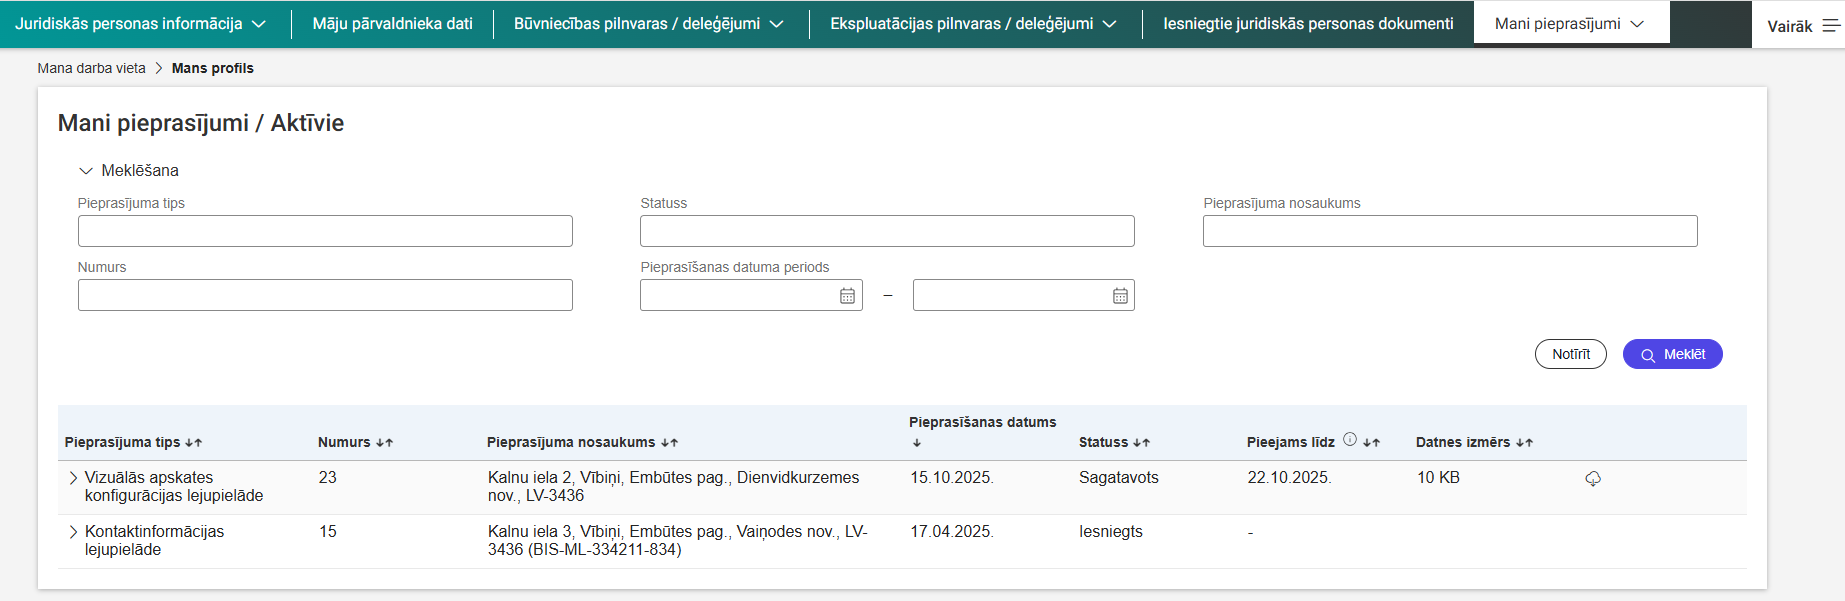Click the Pieprasījuma nosaukums input field
This screenshot has width=1845, height=601.
point(1449,231)
